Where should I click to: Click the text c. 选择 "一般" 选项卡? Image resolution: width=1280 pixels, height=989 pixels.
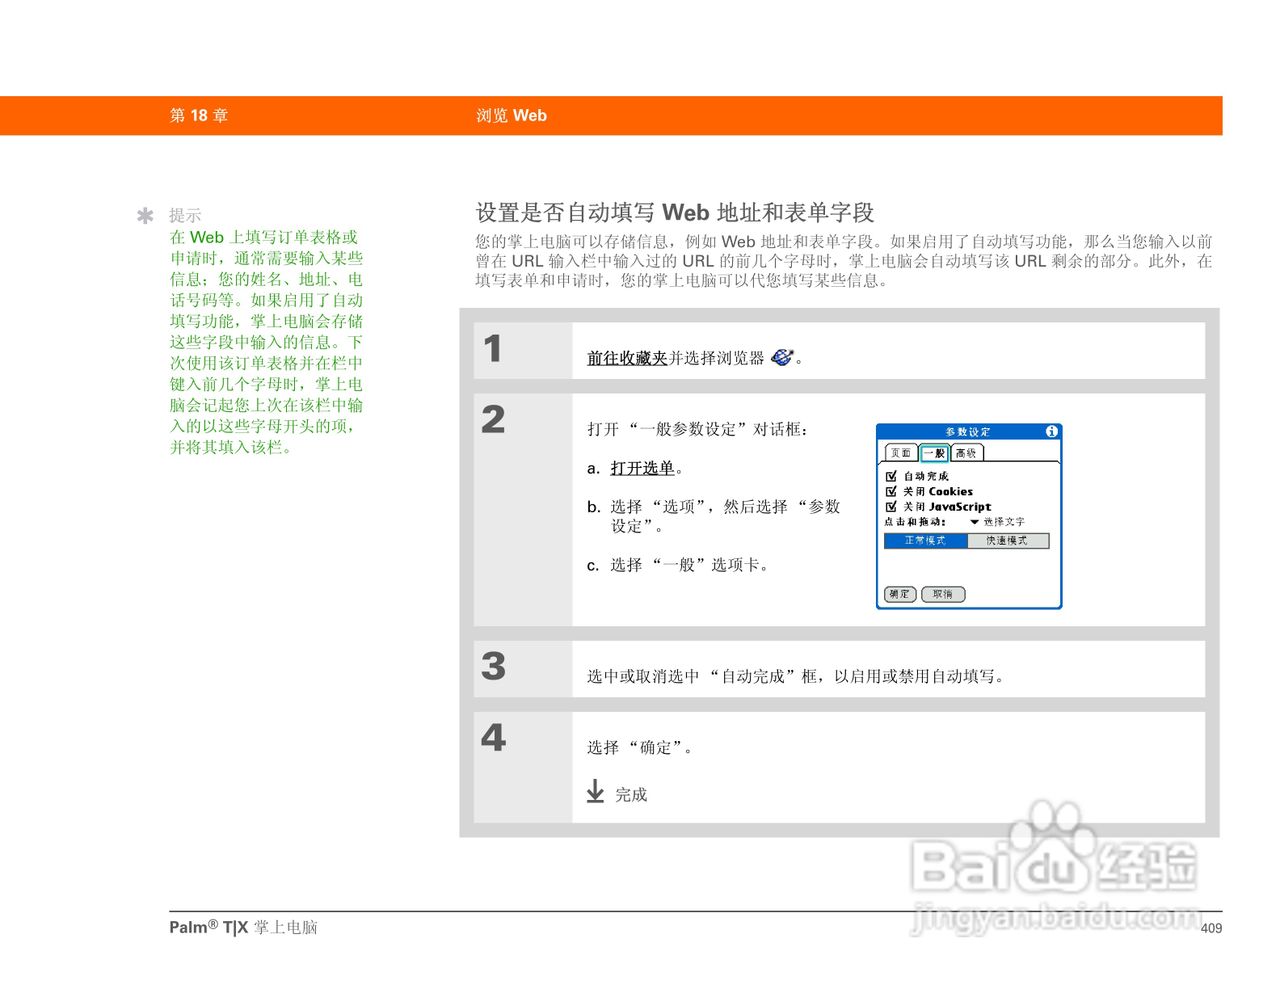click(x=679, y=565)
